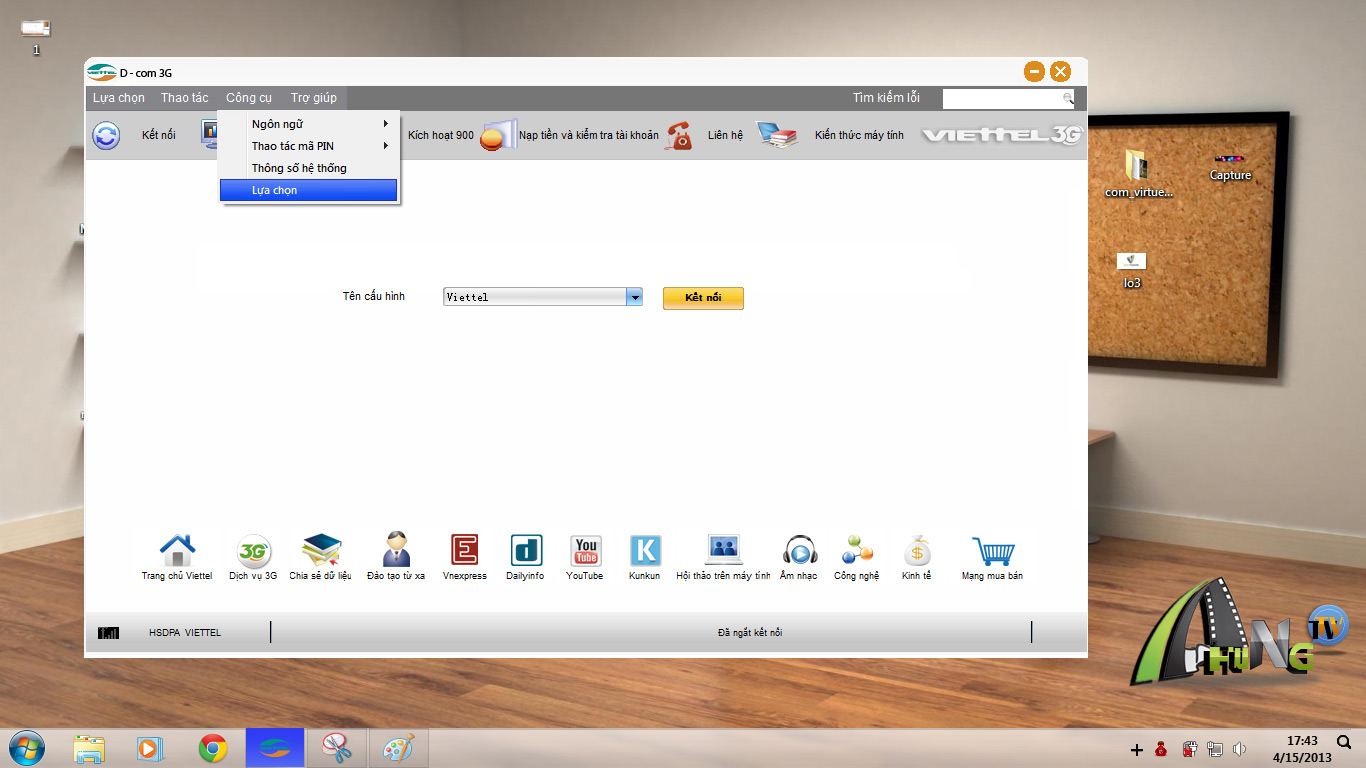Click the signal strength icon in status bar
1366x768 pixels.
click(x=109, y=633)
